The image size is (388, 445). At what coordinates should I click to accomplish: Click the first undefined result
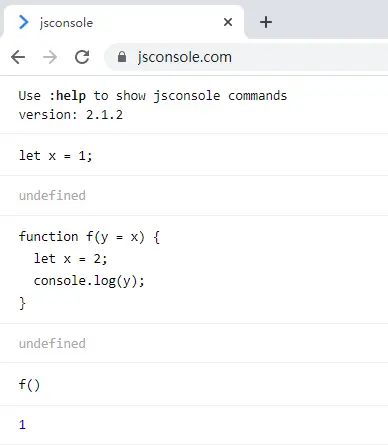click(x=52, y=195)
